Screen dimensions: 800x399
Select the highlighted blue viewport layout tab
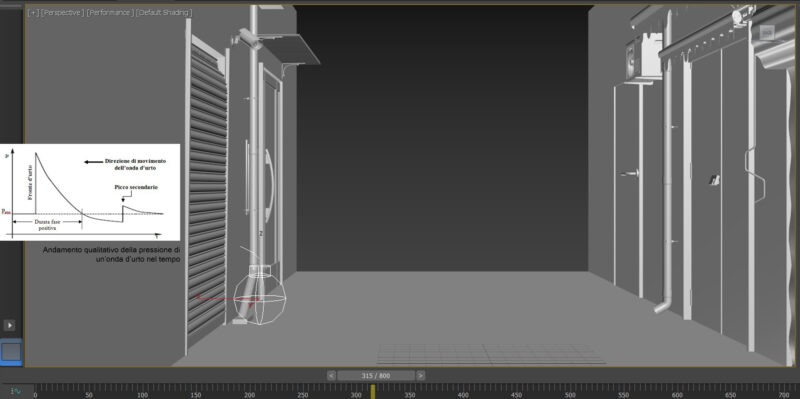[x=11, y=352]
